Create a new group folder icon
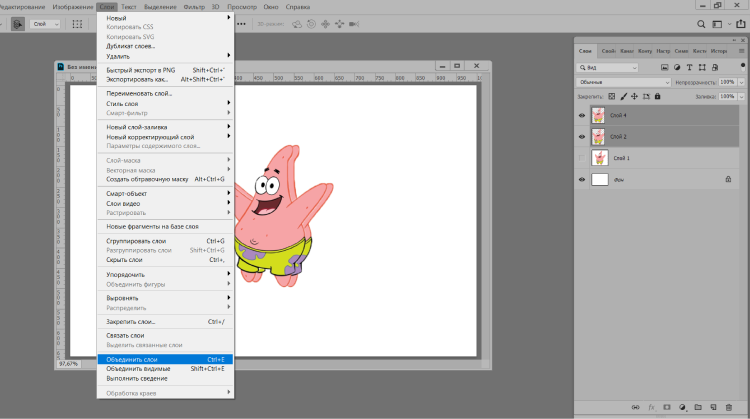The width and height of the screenshot is (750, 419). (x=698, y=408)
